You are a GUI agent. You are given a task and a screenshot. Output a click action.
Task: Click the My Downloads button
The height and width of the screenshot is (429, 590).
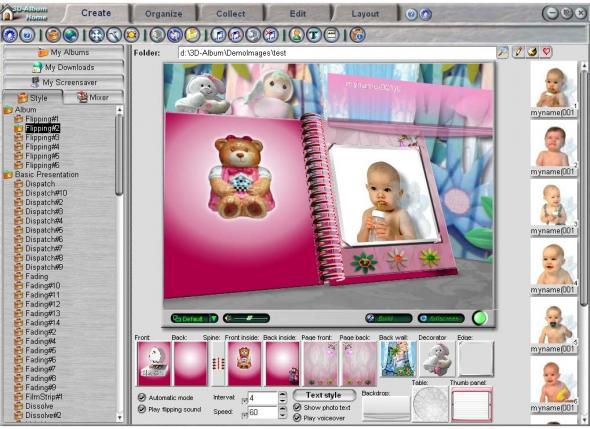(x=63, y=67)
